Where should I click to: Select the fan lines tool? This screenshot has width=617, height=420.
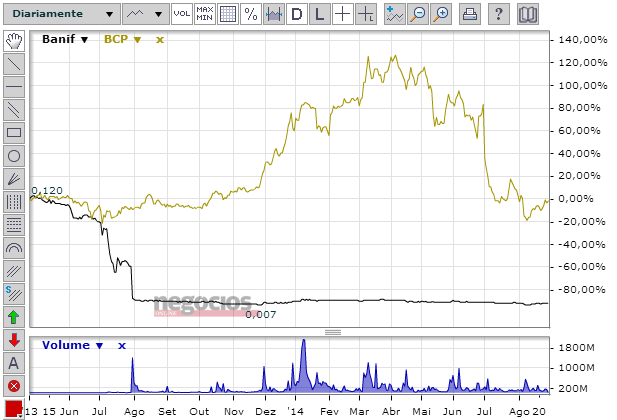(14, 179)
